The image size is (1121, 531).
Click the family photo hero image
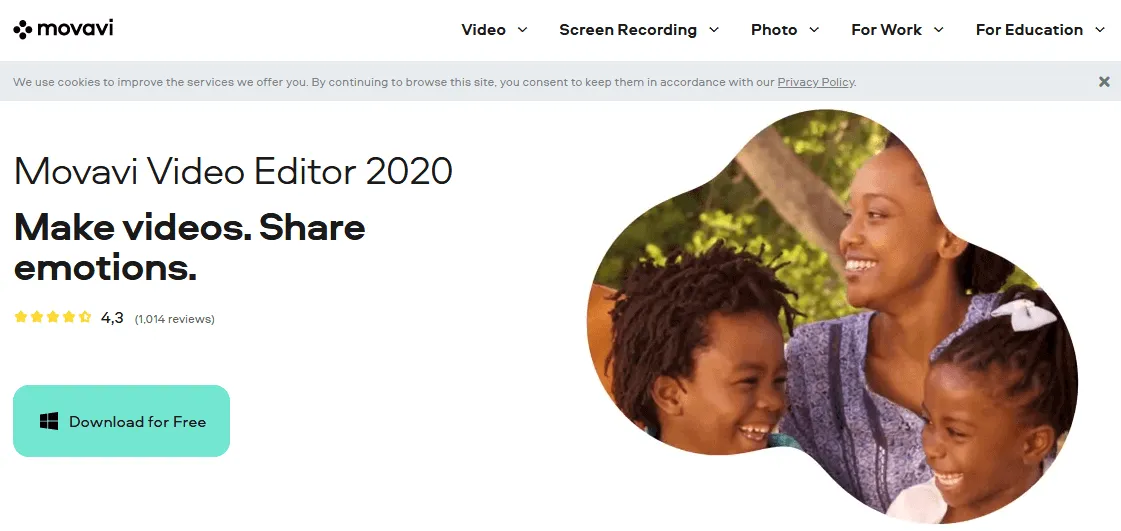click(832, 318)
